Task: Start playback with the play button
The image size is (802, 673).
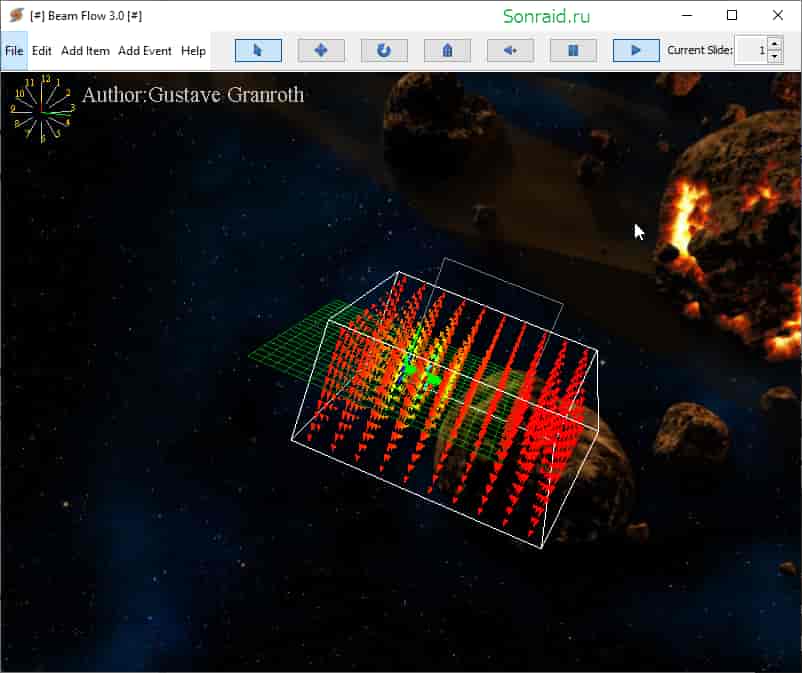Action: point(636,51)
